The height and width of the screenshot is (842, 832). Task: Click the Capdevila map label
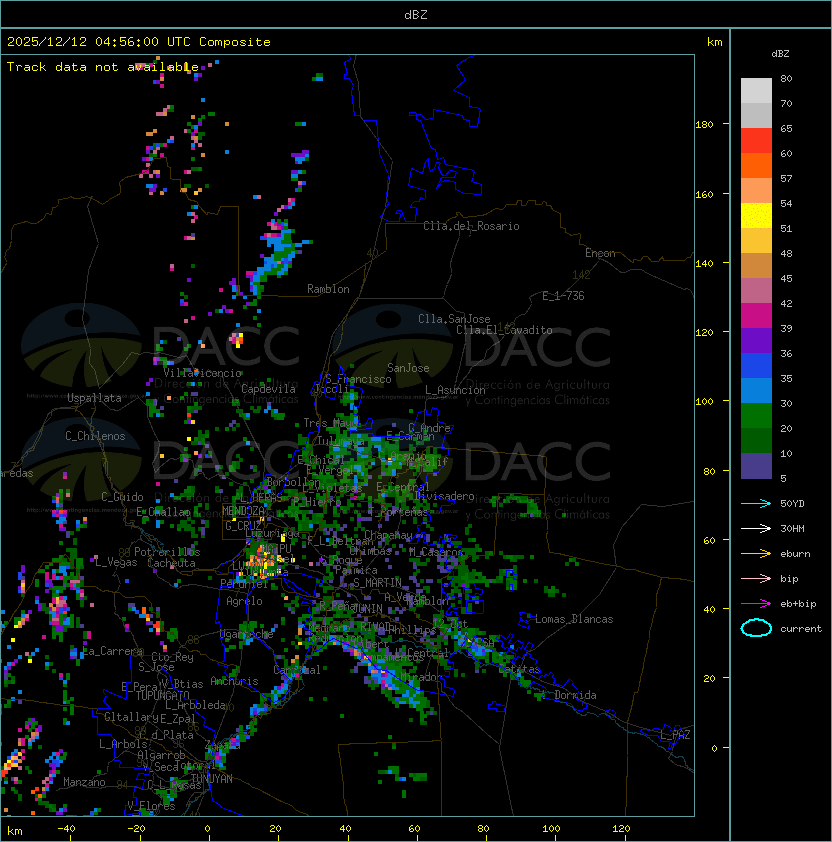click(x=269, y=389)
